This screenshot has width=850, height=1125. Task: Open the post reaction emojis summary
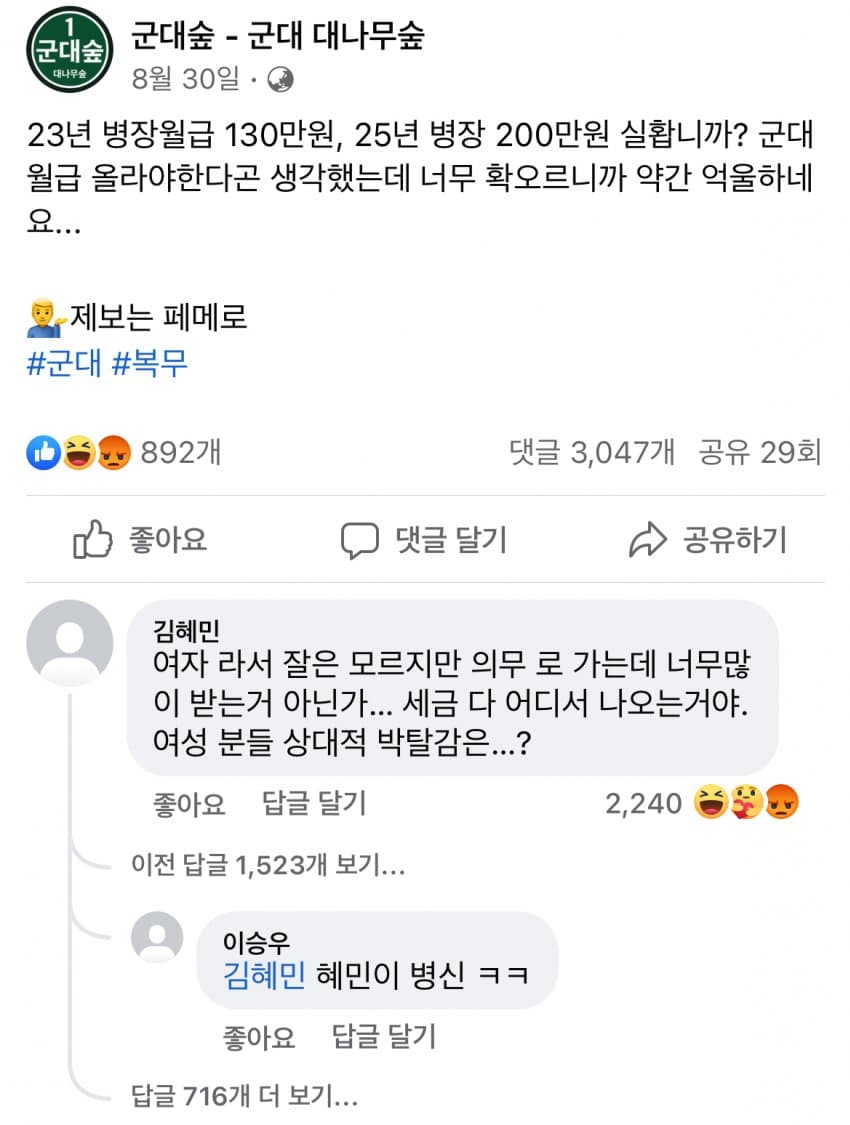[80, 453]
